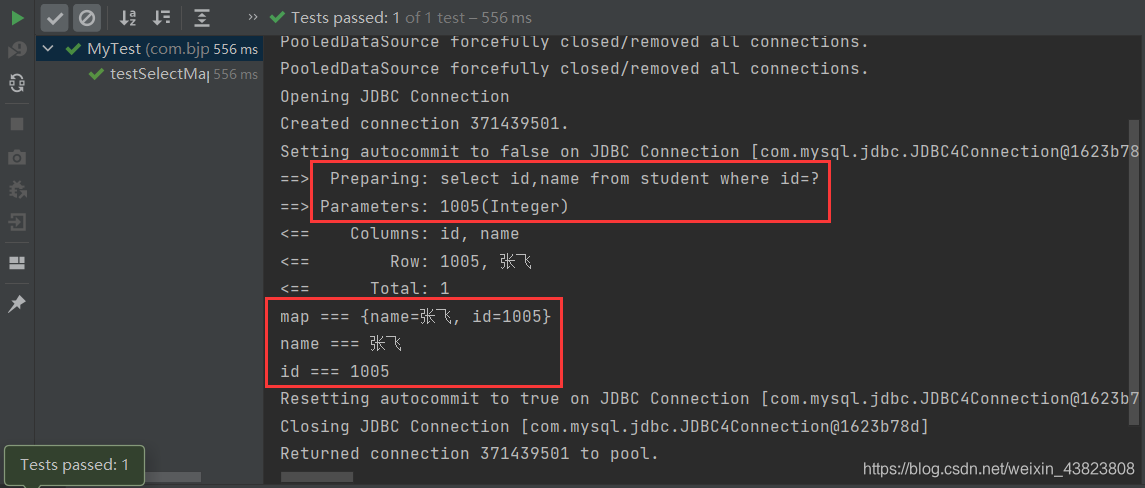This screenshot has width=1145, height=488.
Task: Pin the Run tool window tab
Action: pos(17,304)
